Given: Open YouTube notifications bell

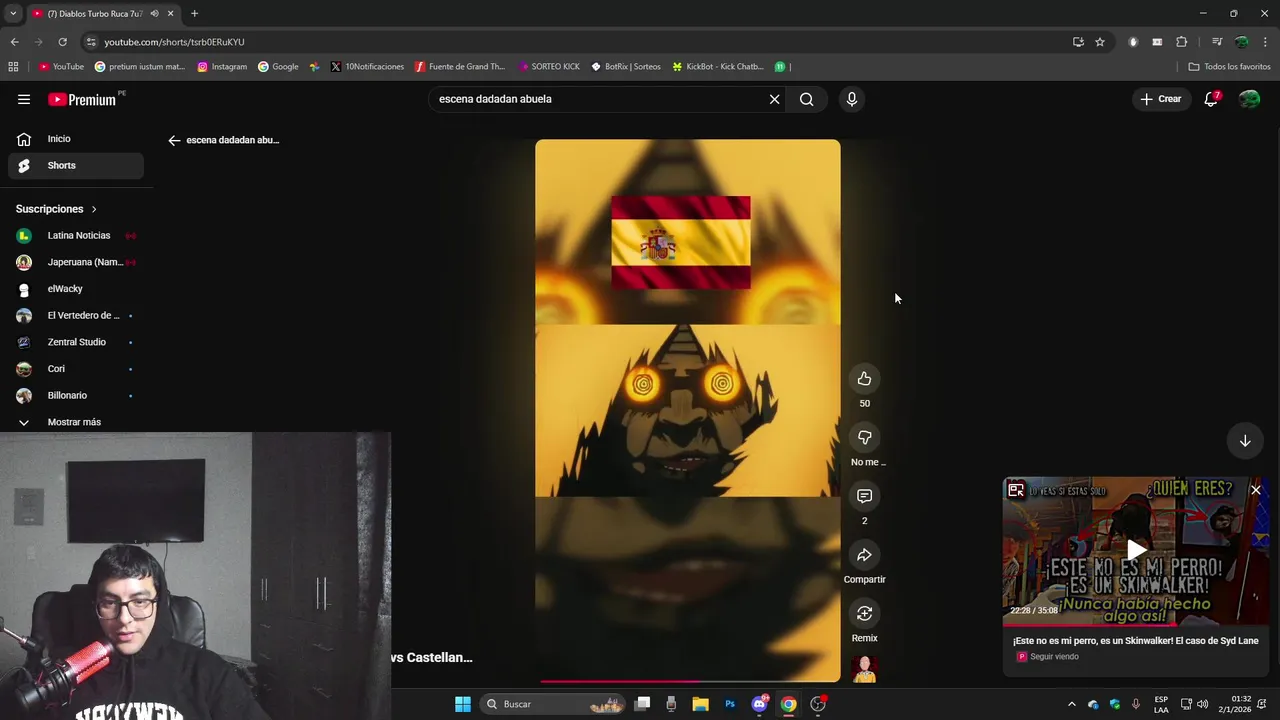Looking at the screenshot, I should click(x=1211, y=99).
